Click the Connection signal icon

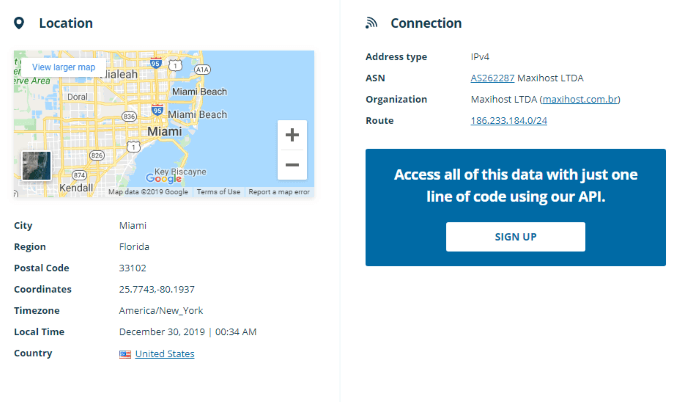click(371, 23)
